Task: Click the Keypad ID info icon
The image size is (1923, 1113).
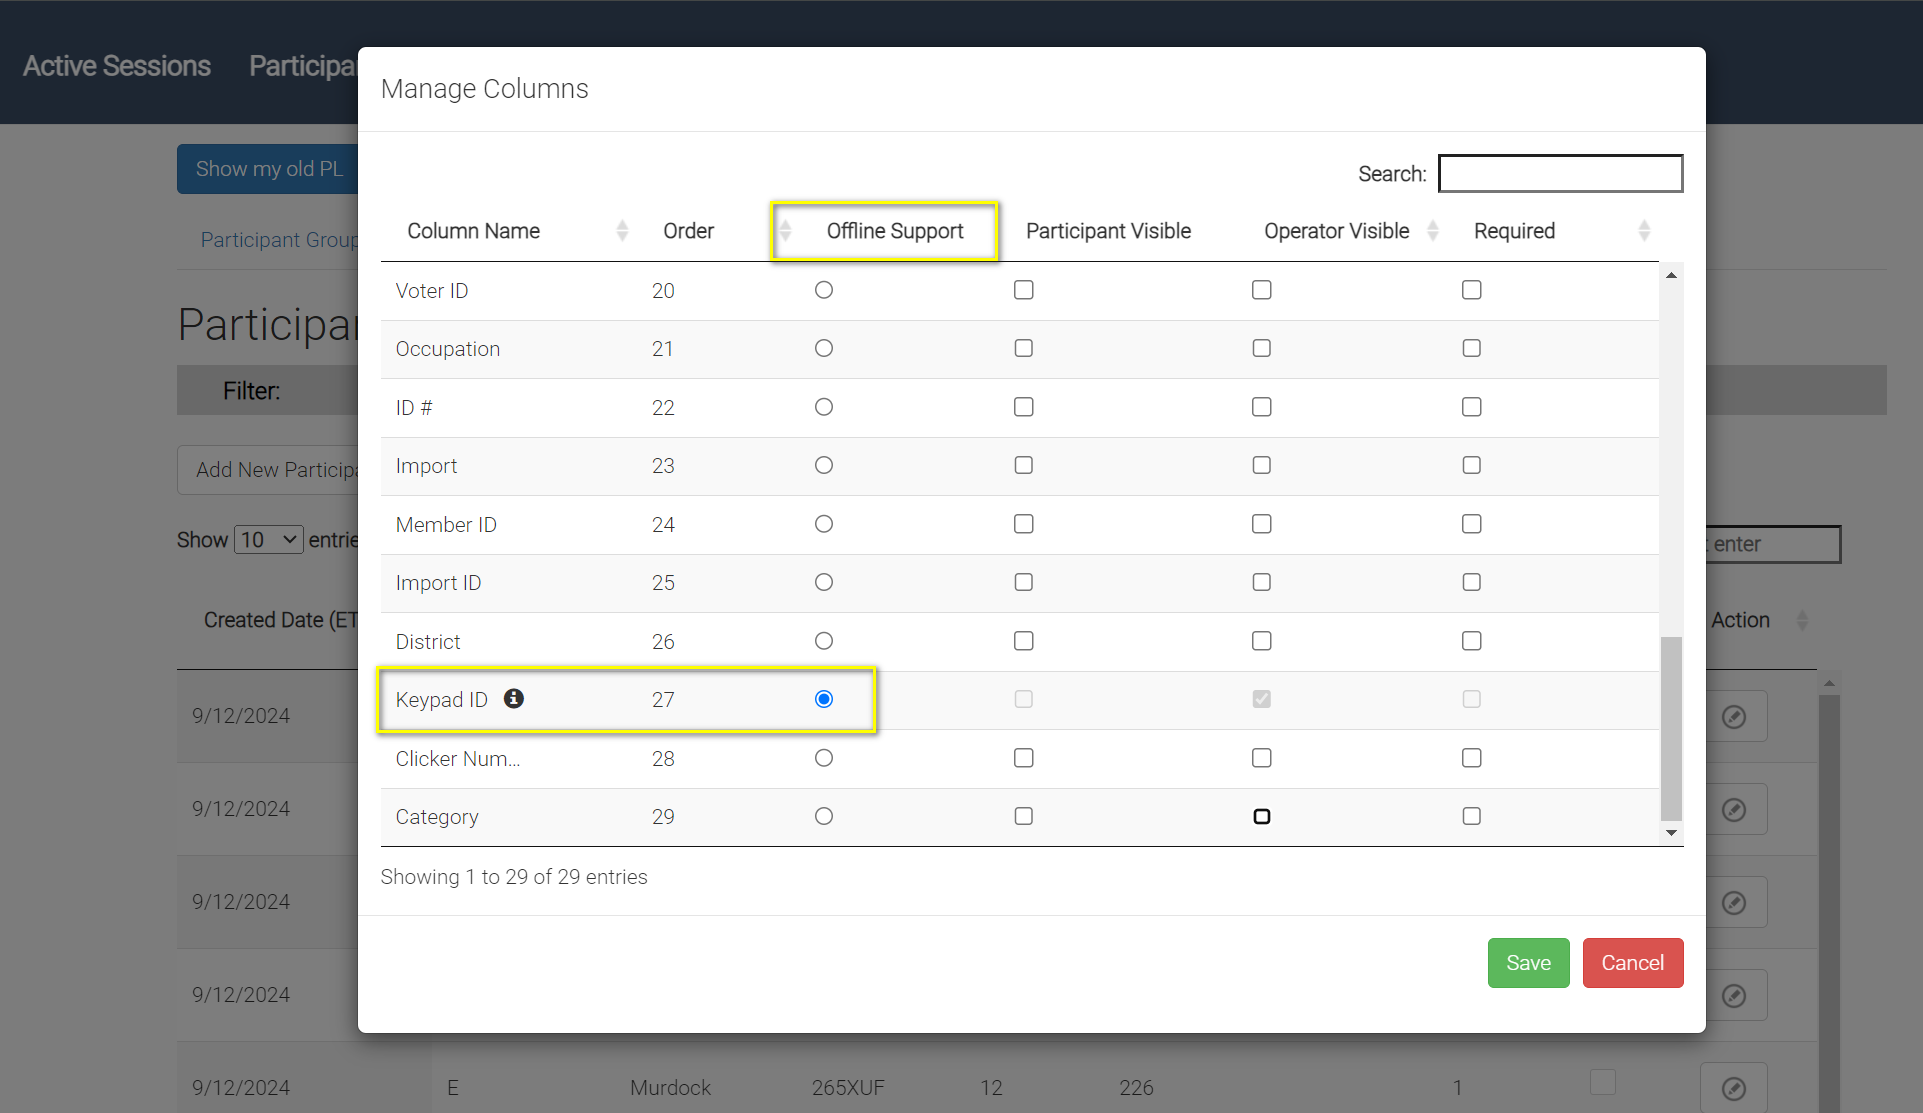Action: [x=513, y=698]
